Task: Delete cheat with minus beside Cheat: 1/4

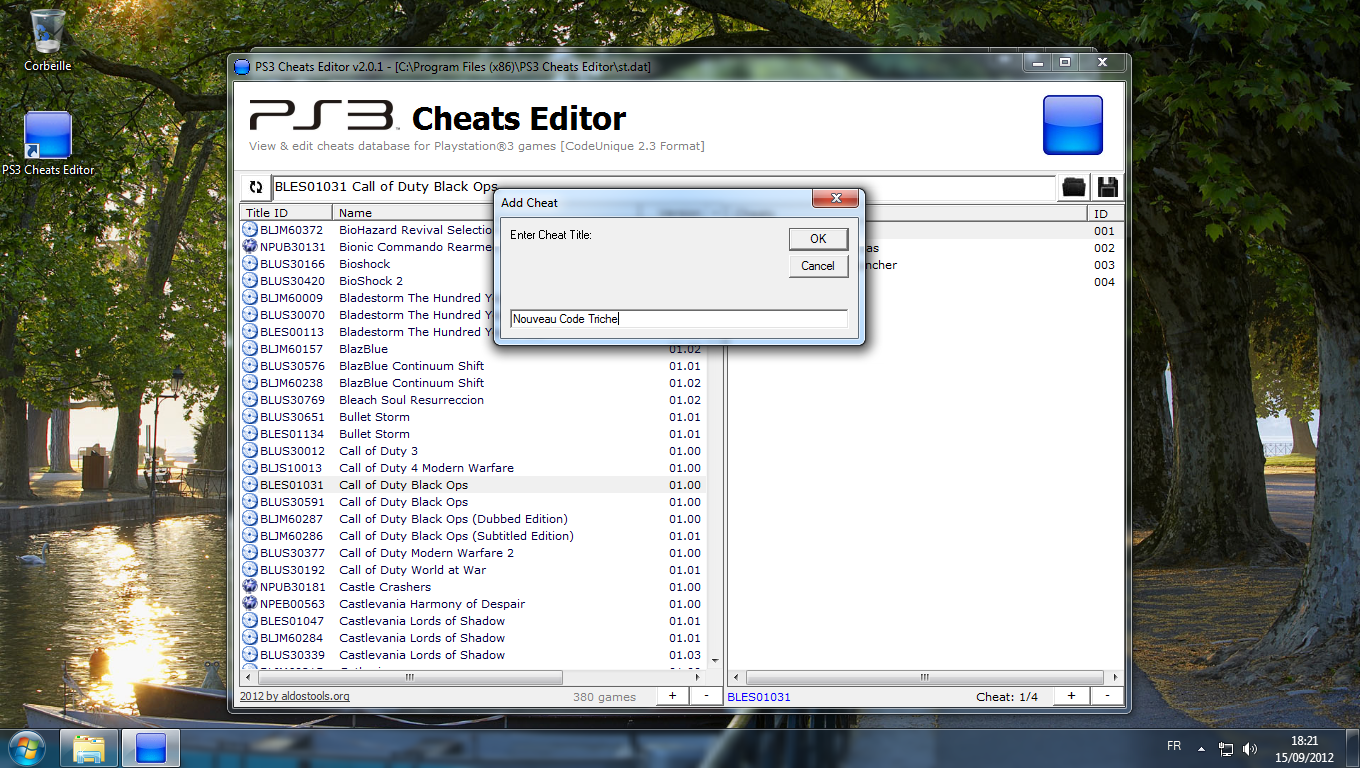Action: [1106, 696]
